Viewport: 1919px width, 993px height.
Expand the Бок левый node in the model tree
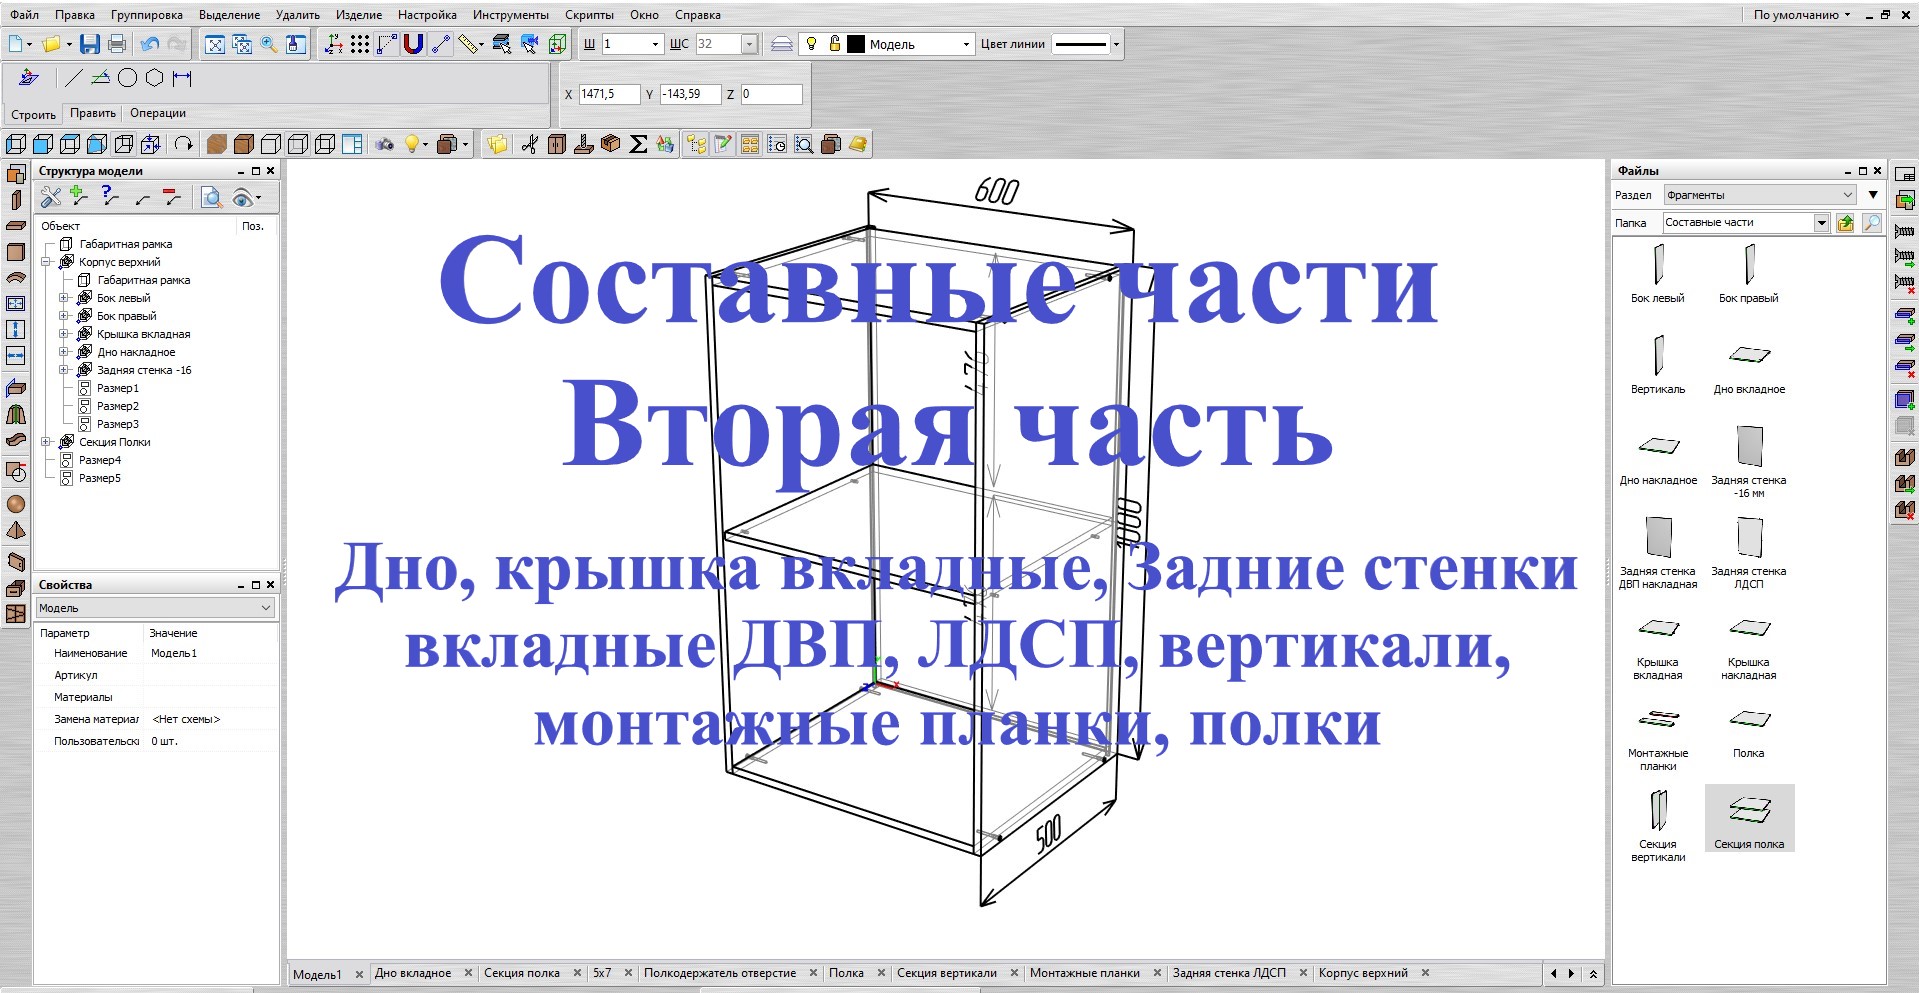click(x=62, y=297)
